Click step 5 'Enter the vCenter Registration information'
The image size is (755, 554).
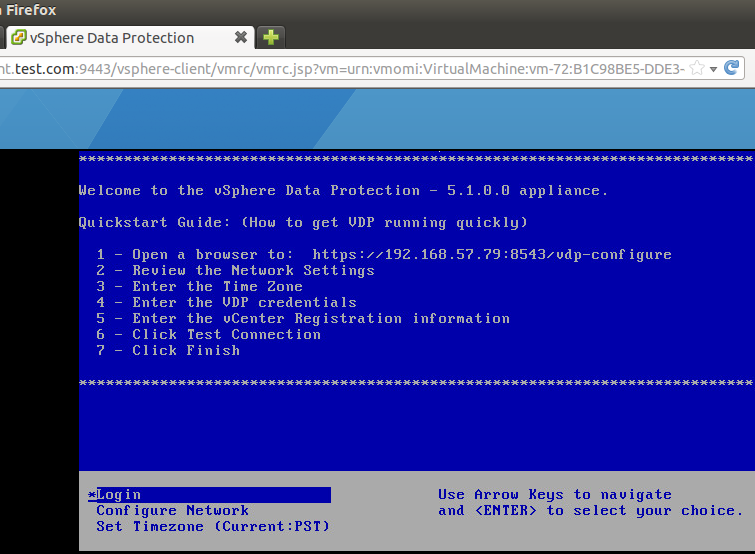click(x=303, y=318)
